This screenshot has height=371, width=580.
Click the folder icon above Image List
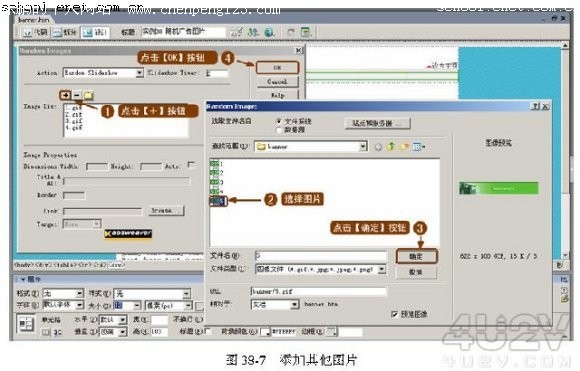(x=88, y=95)
